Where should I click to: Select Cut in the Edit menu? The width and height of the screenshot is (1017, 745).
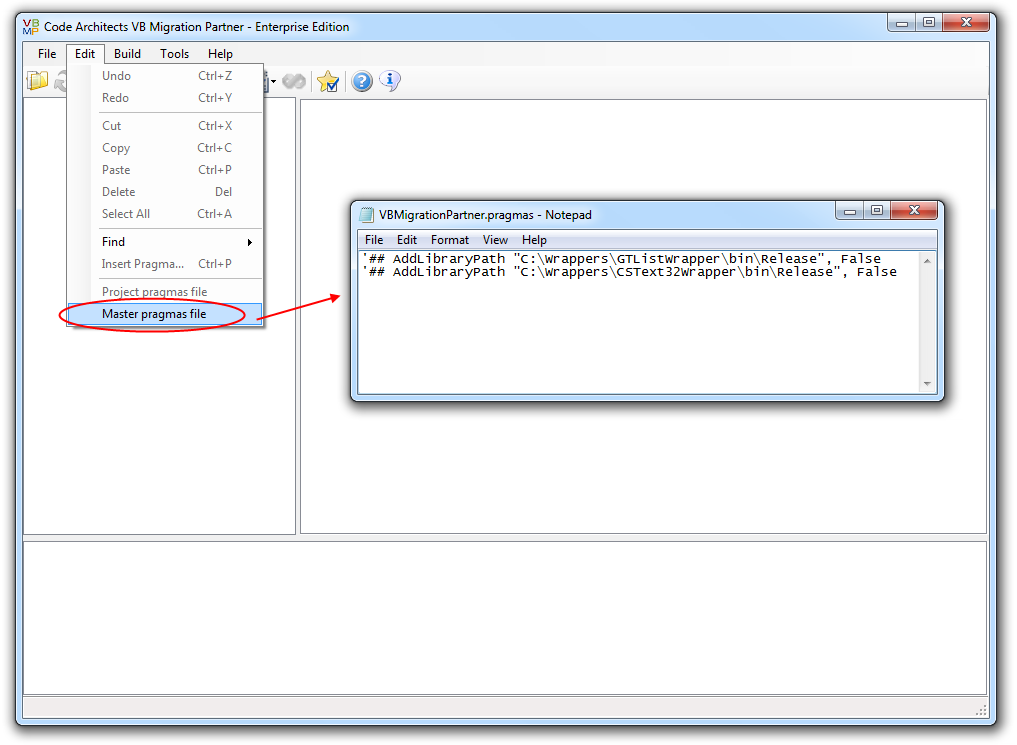tap(165, 126)
